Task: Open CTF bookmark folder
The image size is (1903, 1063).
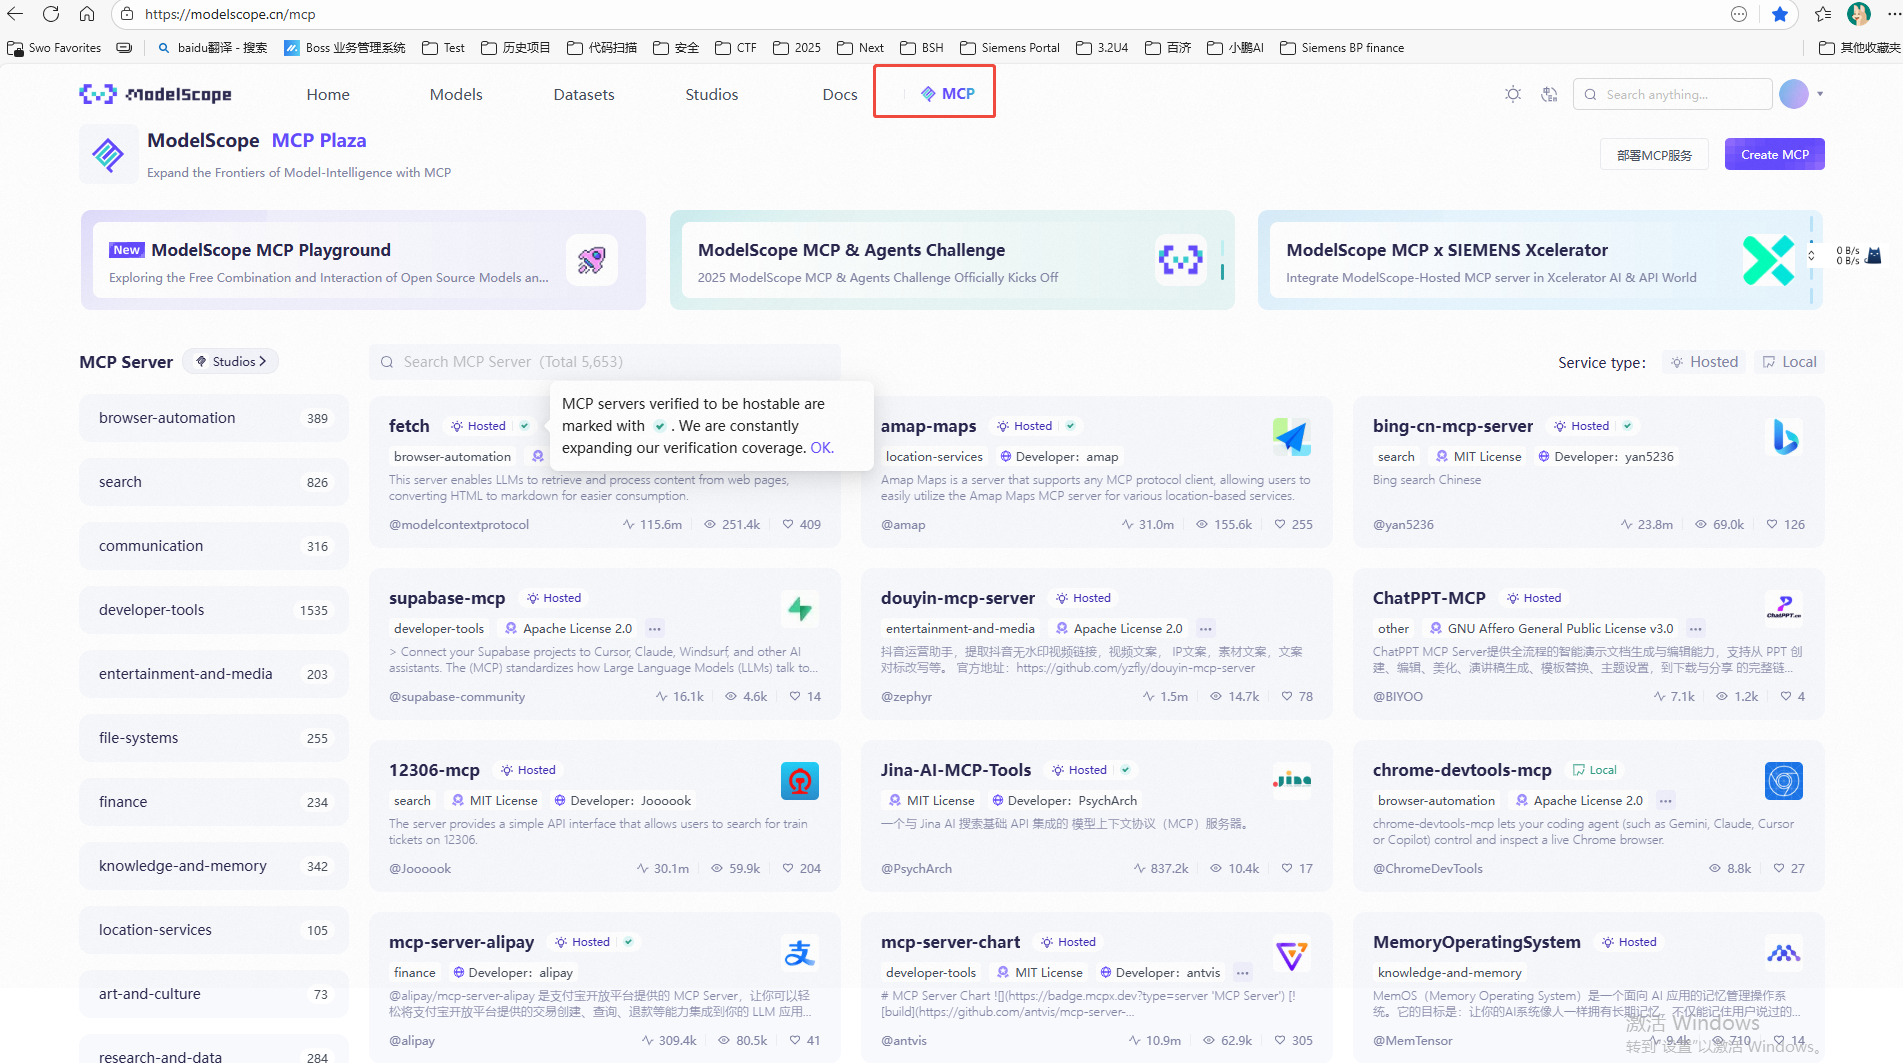Action: pyautogui.click(x=736, y=47)
